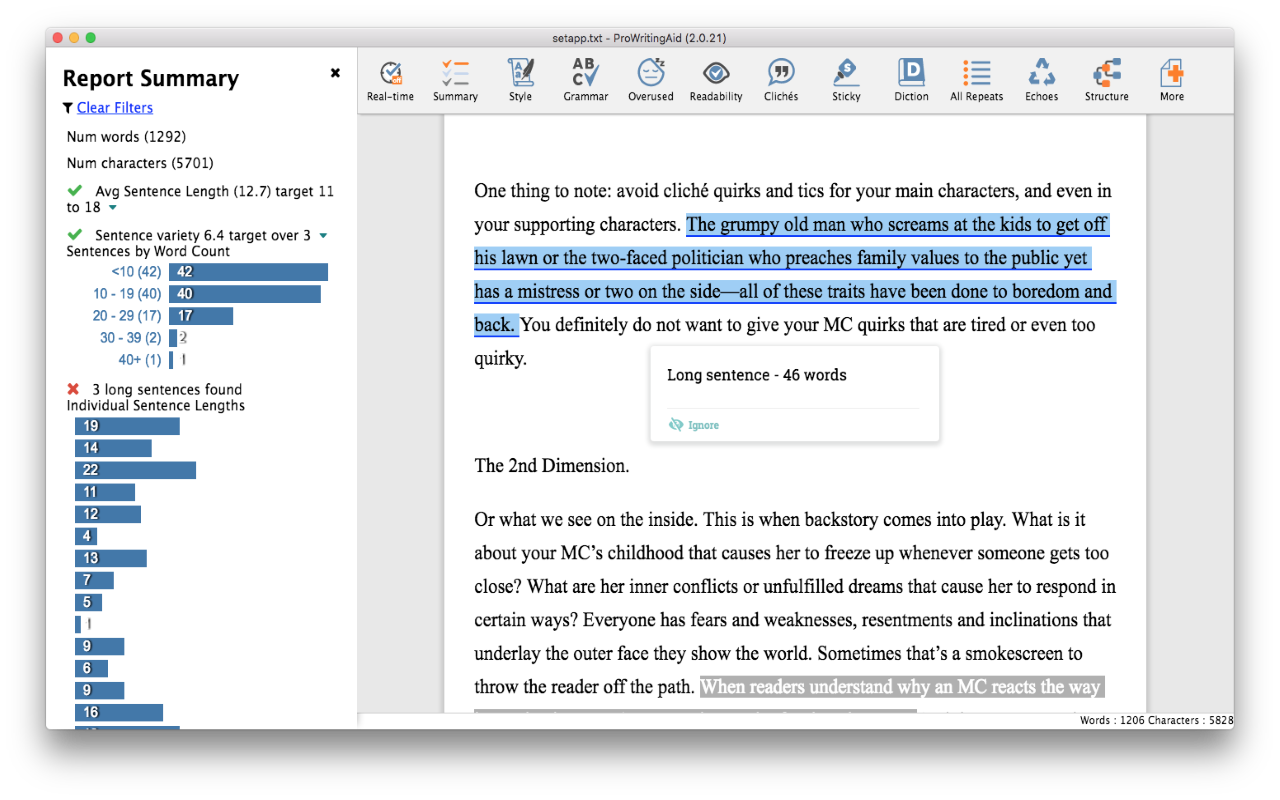Expand the Sentence variety section

tap(322, 234)
